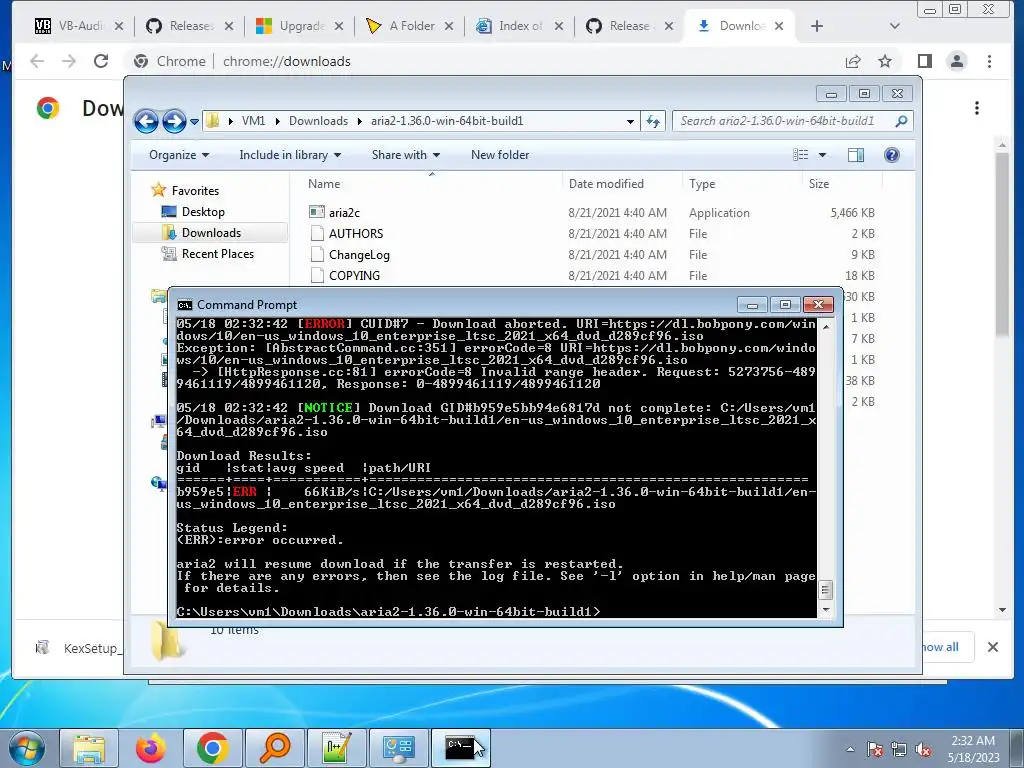
Task: Click the Explorer Forward arrow button
Action: coord(174,121)
